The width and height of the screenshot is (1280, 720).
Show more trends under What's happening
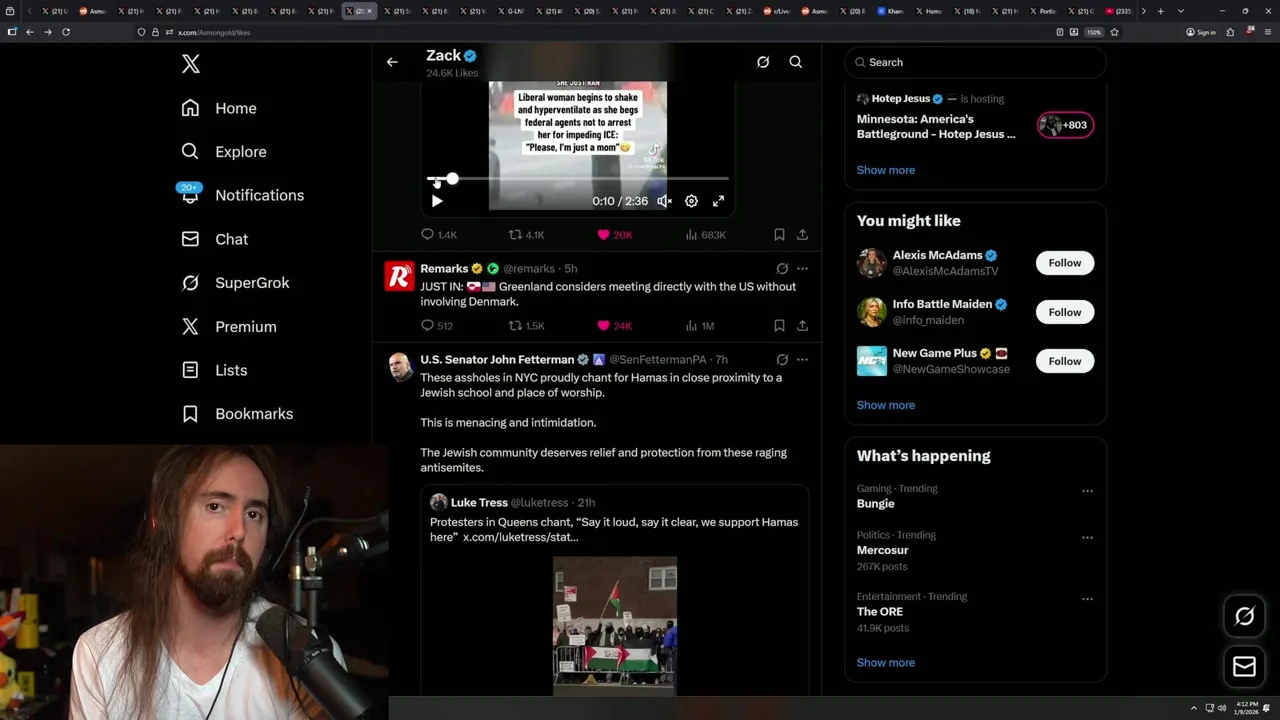[885, 662]
